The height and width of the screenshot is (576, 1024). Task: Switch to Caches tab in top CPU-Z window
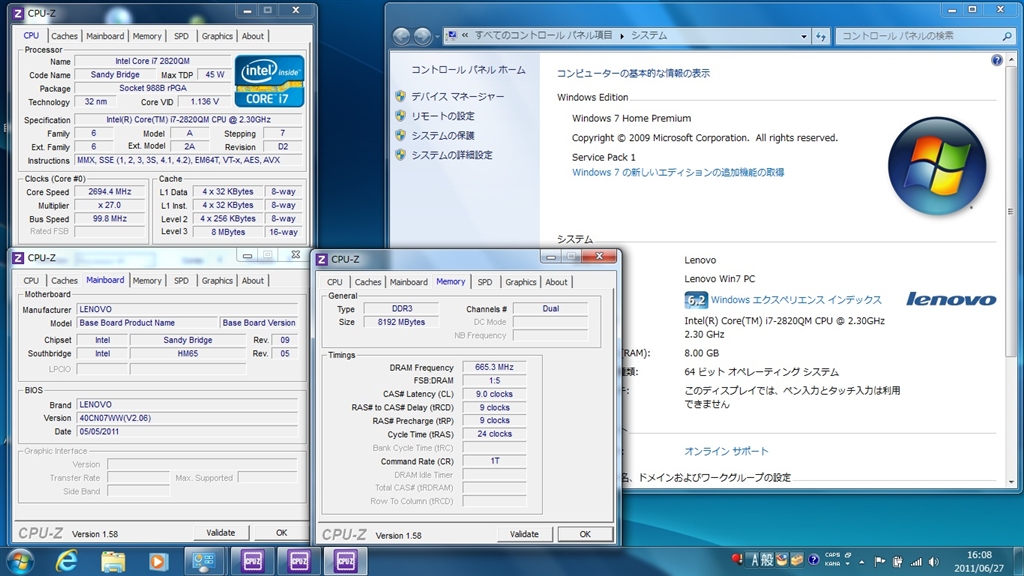64,36
